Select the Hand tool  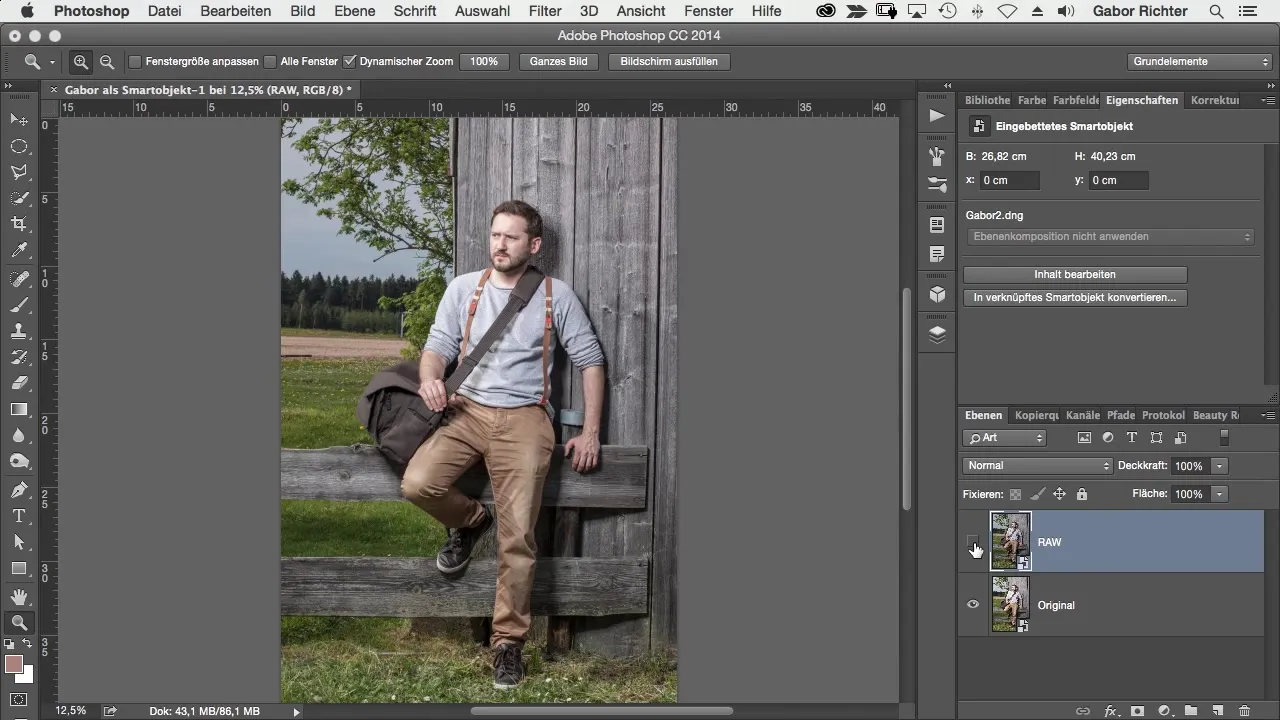click(19, 597)
